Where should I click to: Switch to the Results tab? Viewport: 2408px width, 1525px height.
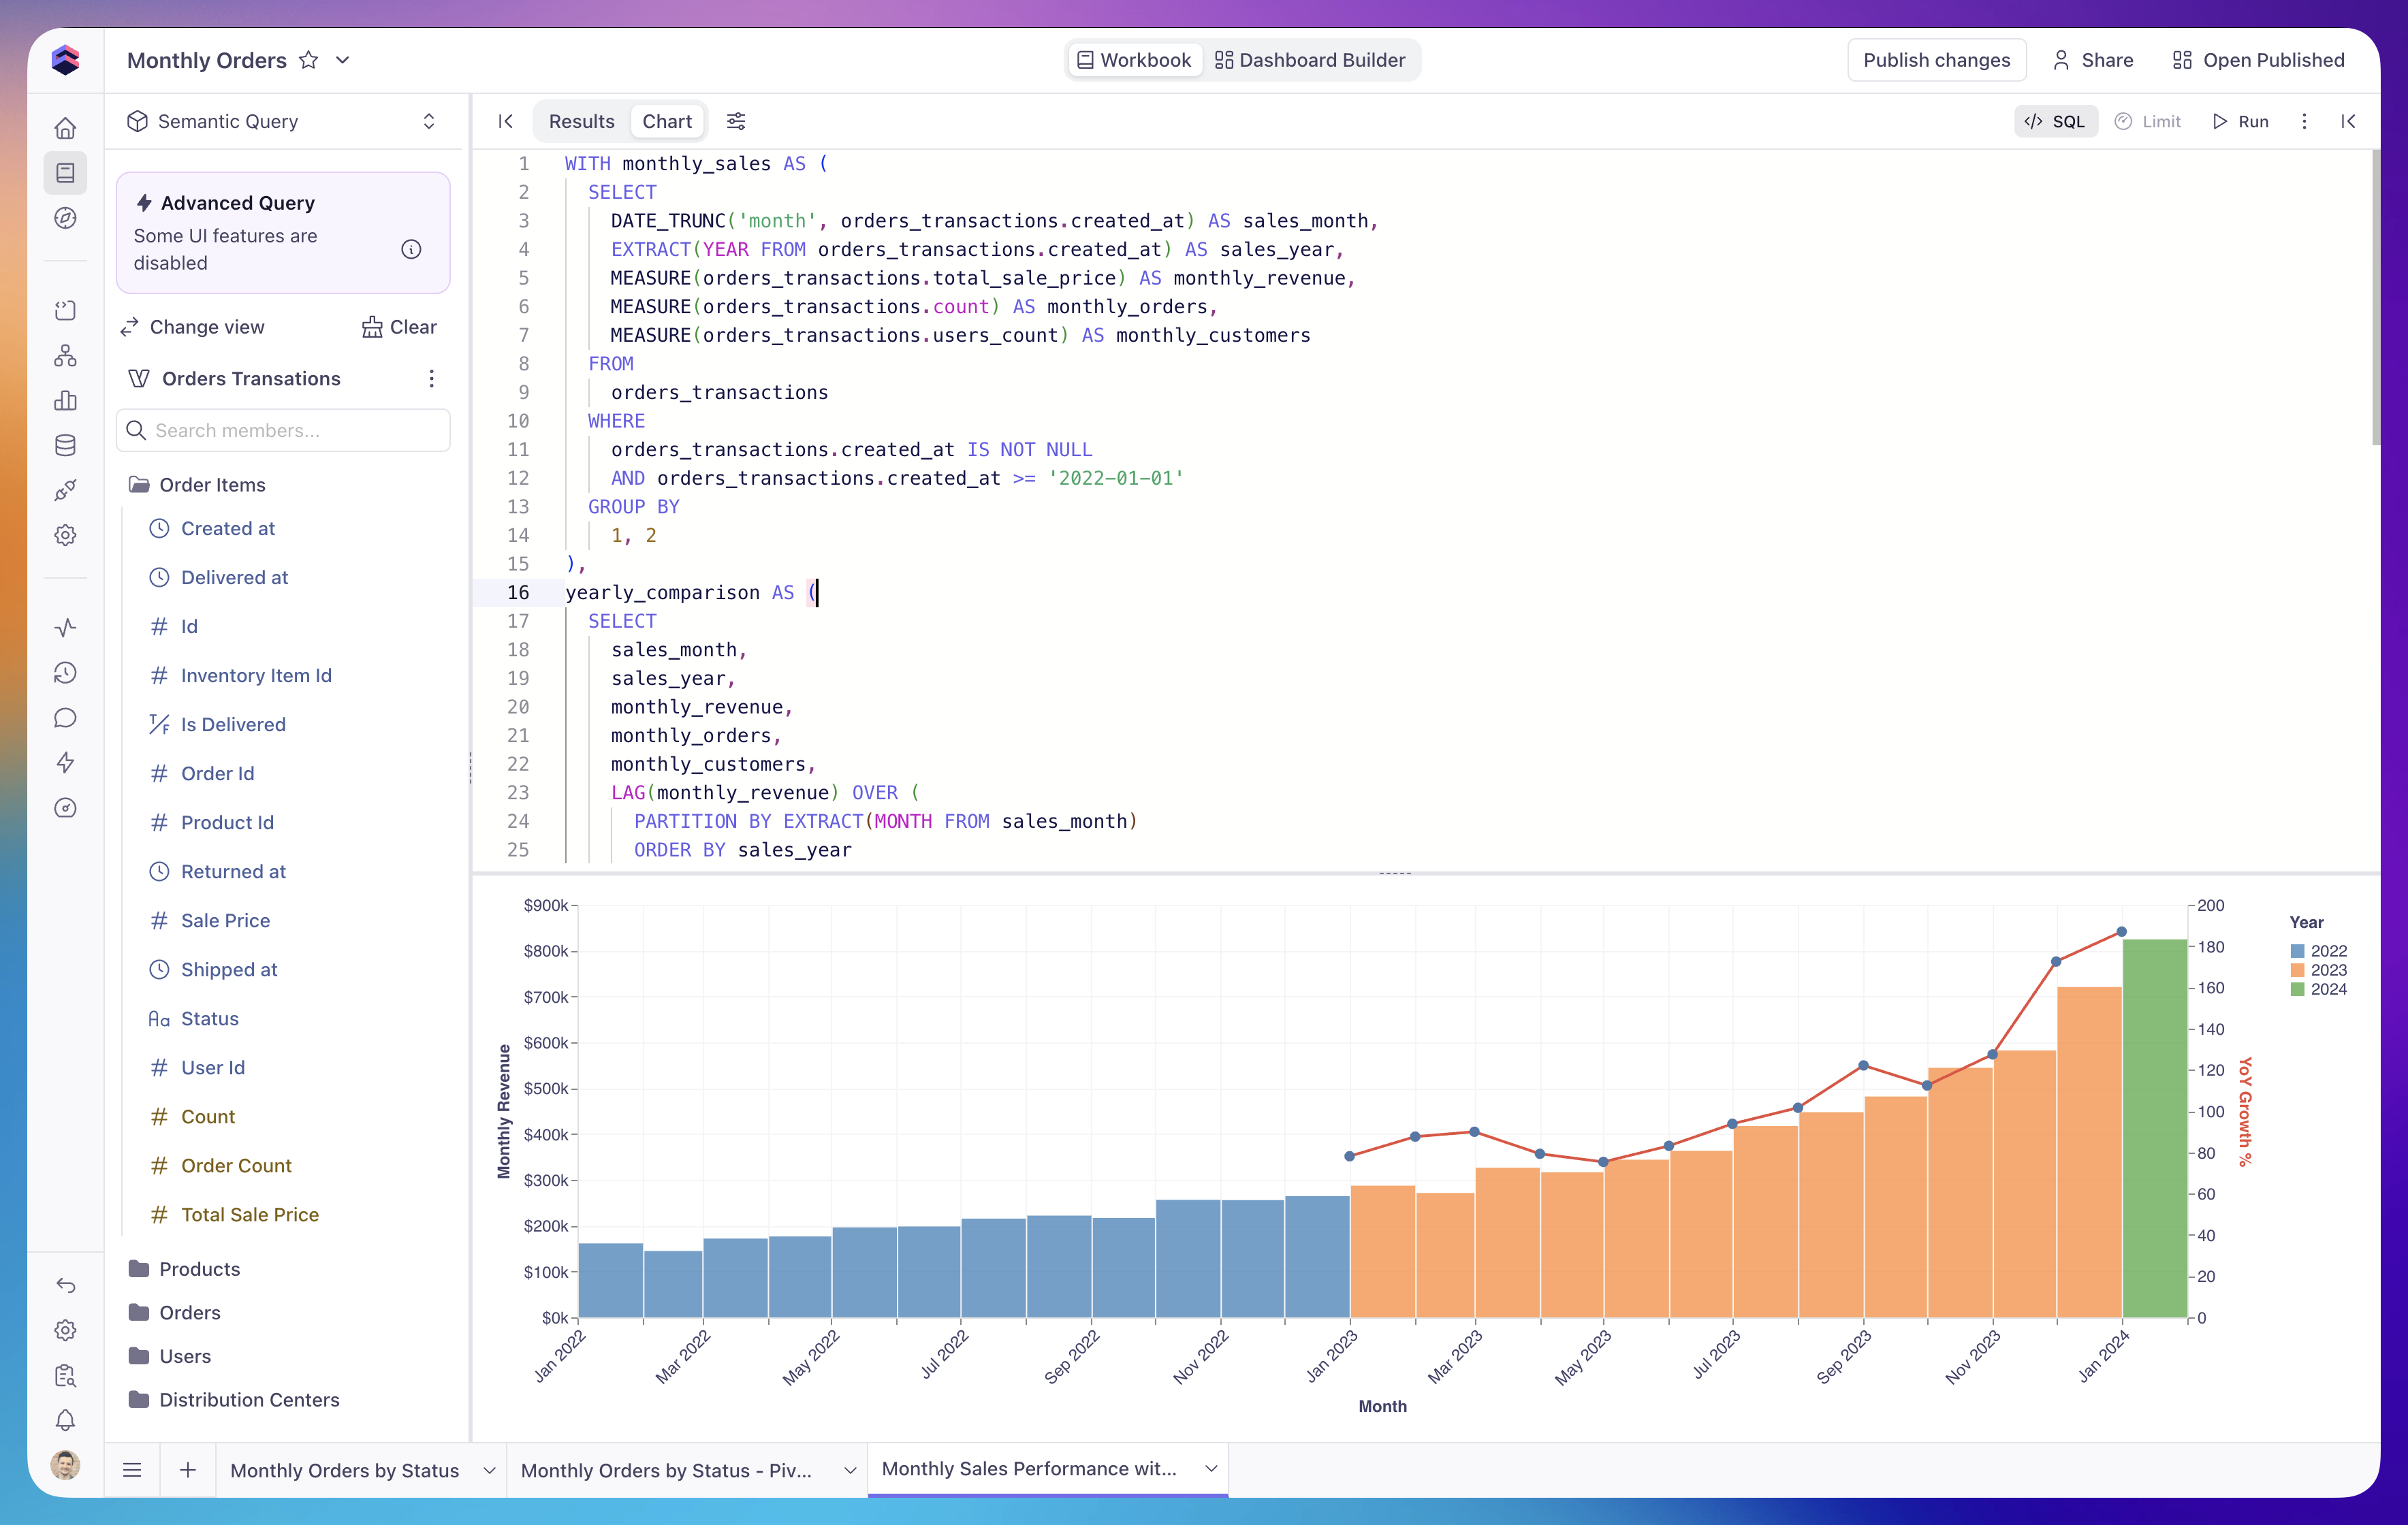point(581,121)
